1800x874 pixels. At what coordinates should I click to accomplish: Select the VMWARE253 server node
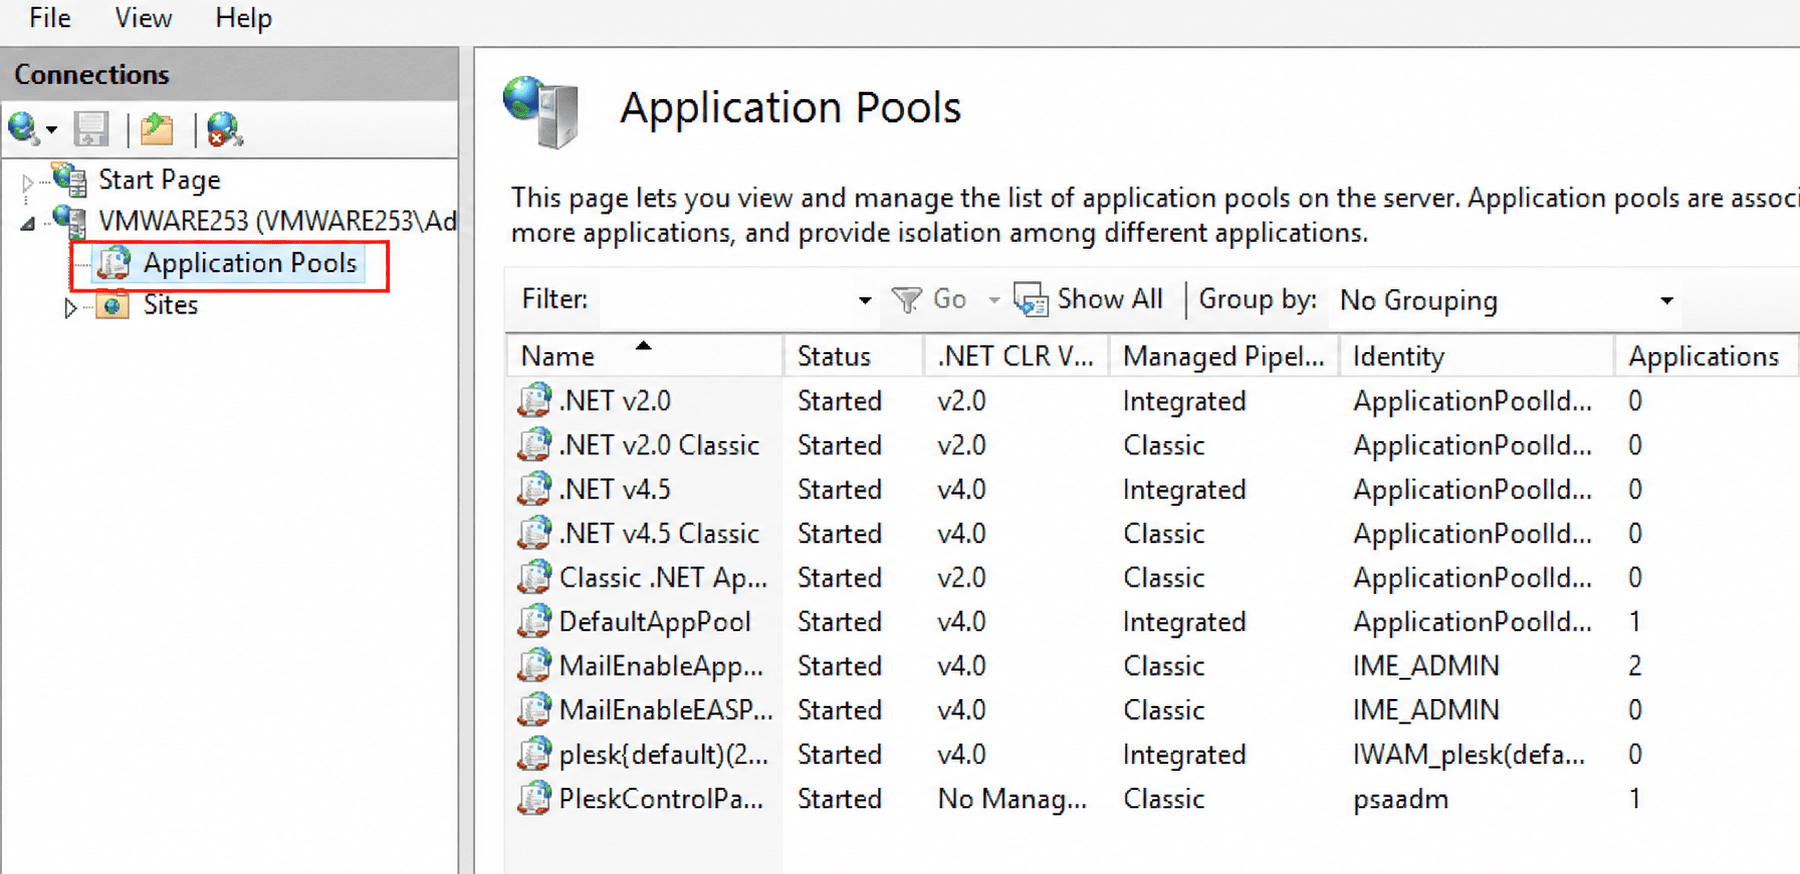[x=277, y=221]
